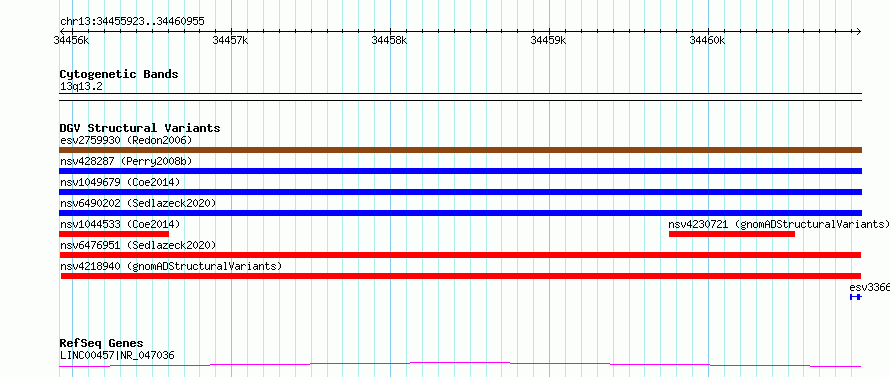
Task: Click the Cytogenetic Bands track title
Action: coord(119,74)
